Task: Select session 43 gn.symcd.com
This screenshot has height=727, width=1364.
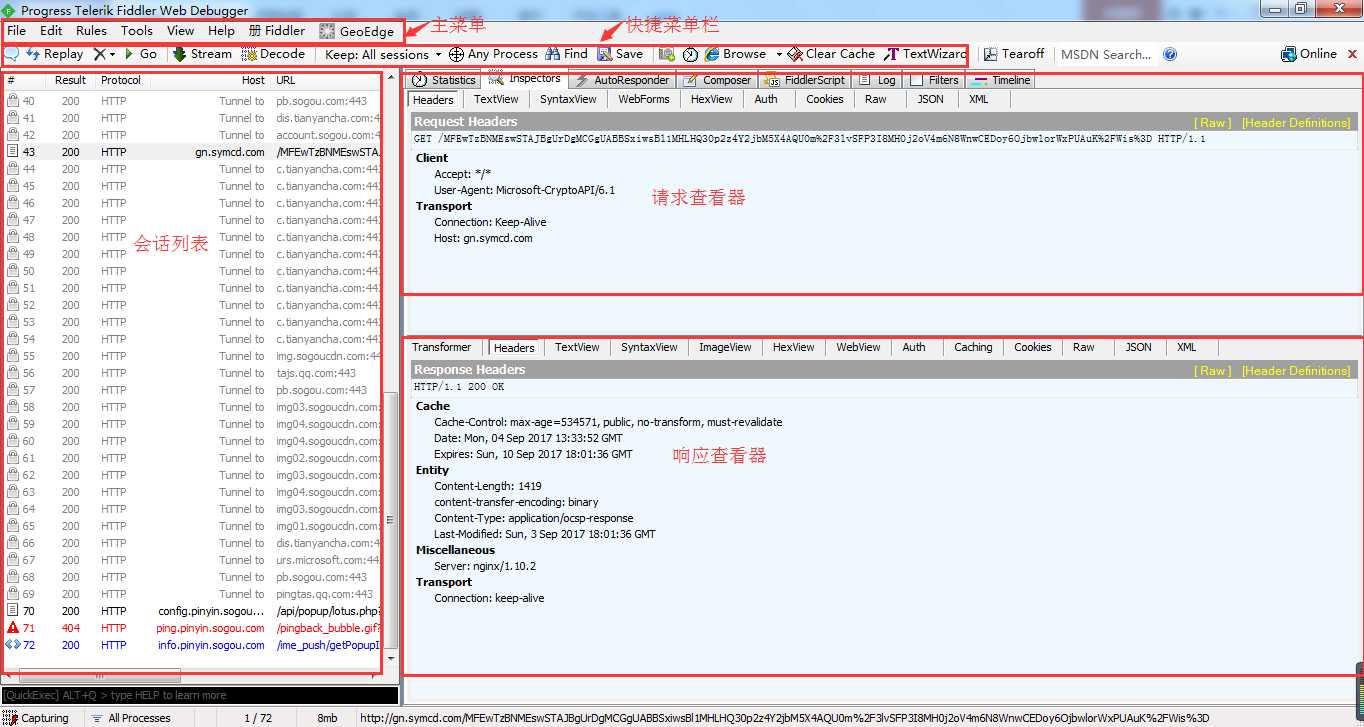Action: pos(192,152)
